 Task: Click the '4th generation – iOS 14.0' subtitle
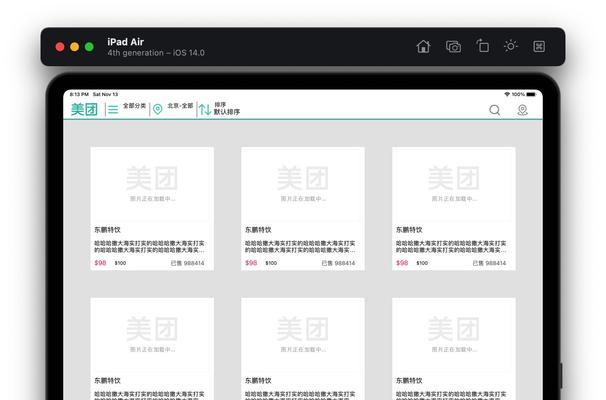(156, 53)
